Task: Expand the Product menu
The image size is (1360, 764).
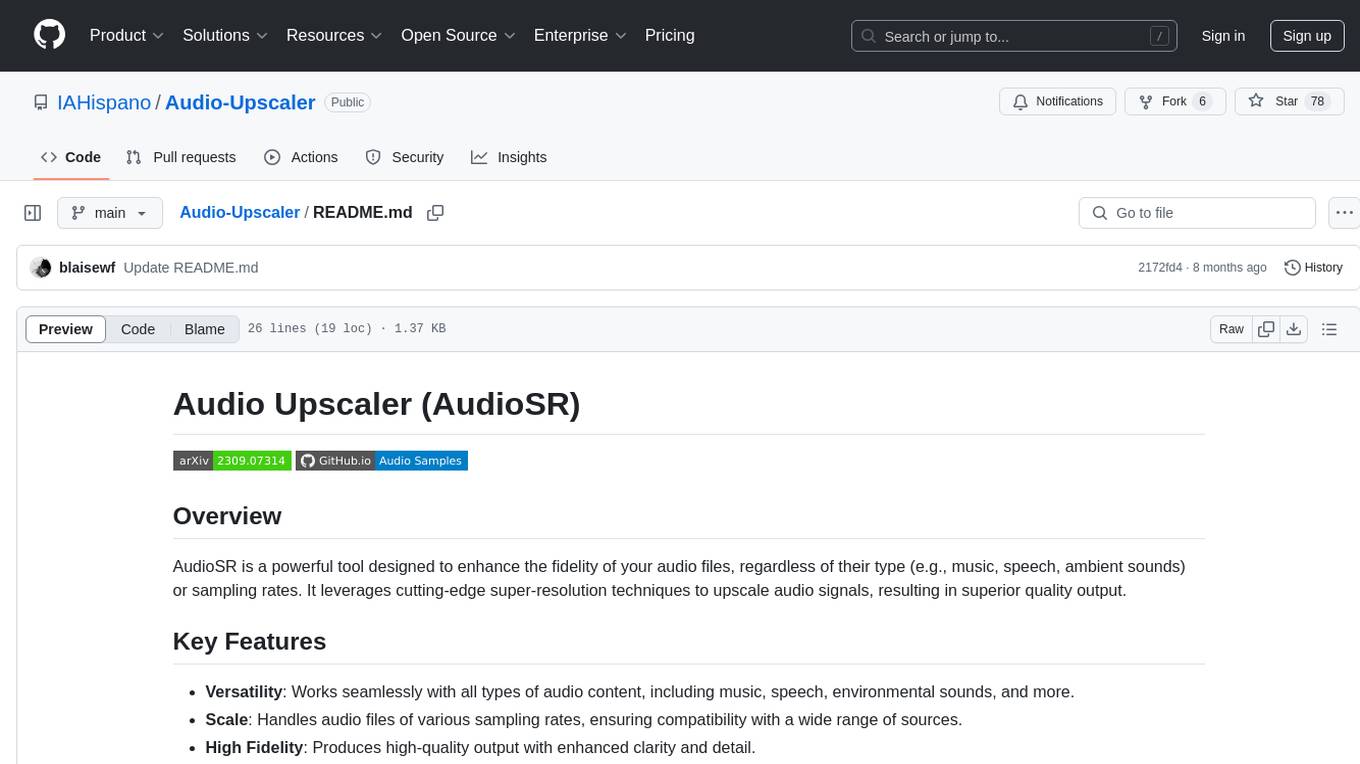Action: 127,35
